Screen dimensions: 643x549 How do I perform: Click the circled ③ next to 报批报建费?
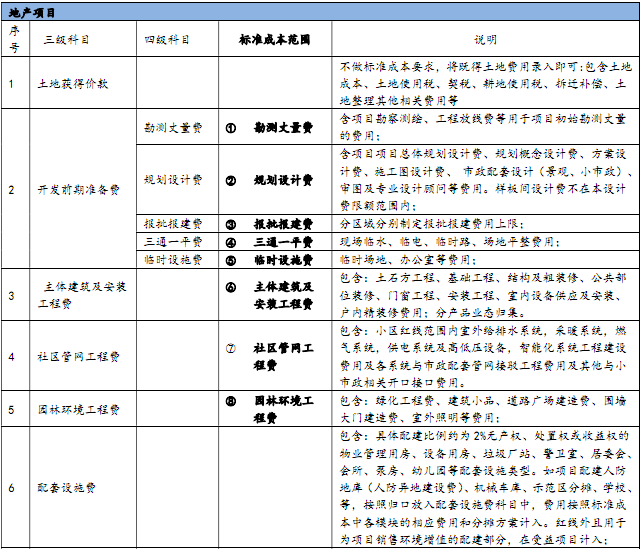[x=230, y=224]
